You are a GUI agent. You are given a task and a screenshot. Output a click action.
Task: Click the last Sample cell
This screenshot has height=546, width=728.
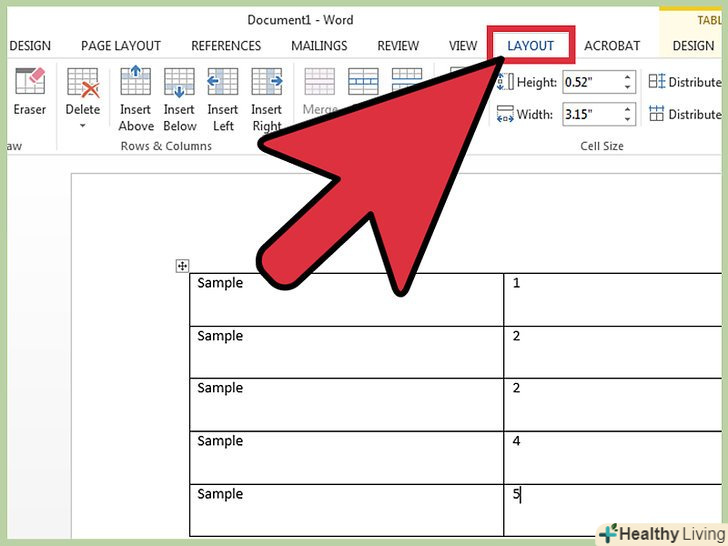[346, 510]
